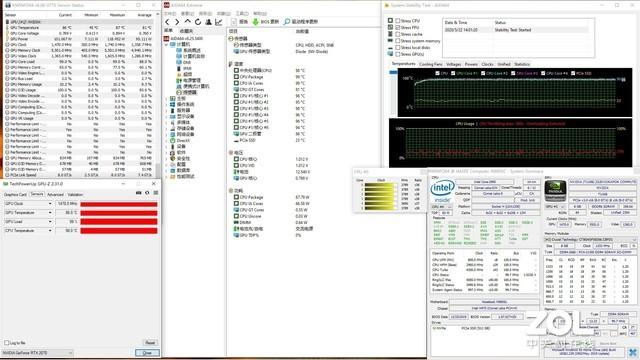This screenshot has width=640, height=360.
Task: Enable the Stress CPU checkbox
Action: pos(397,20)
